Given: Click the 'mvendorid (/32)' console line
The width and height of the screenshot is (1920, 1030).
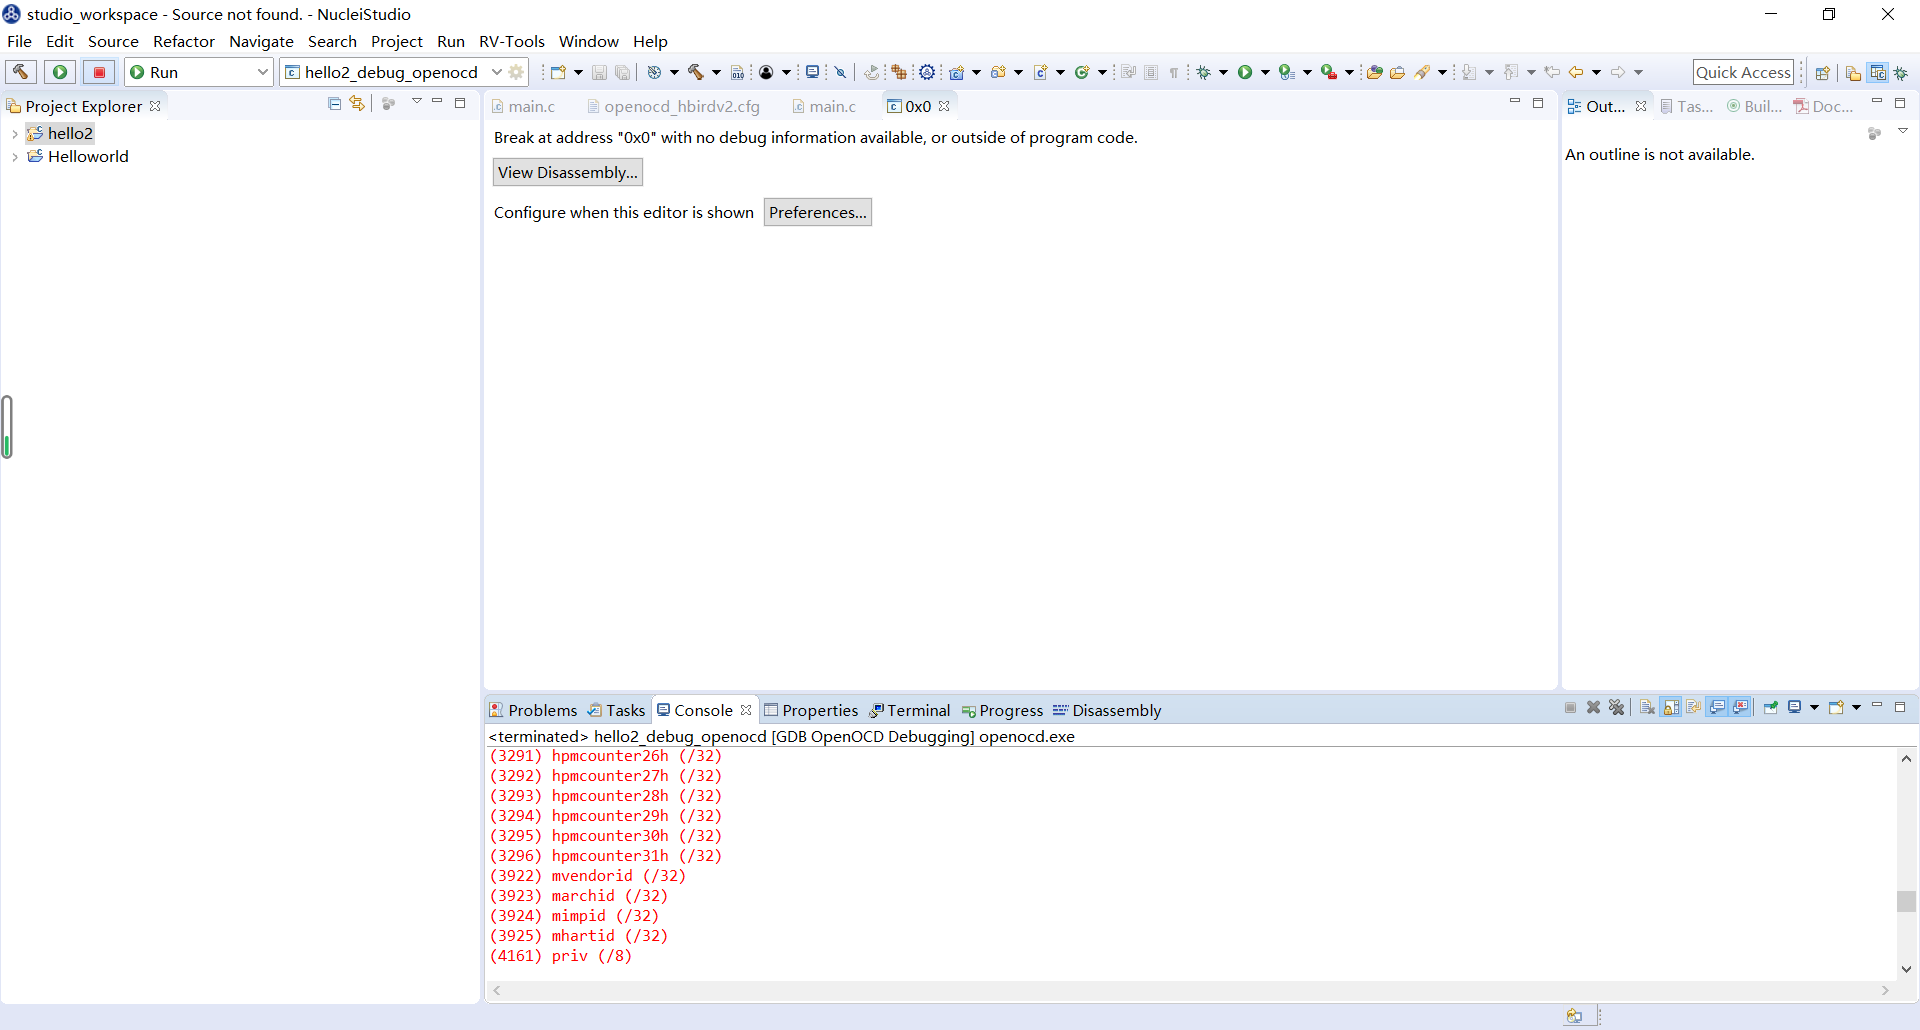Looking at the screenshot, I should (x=587, y=876).
